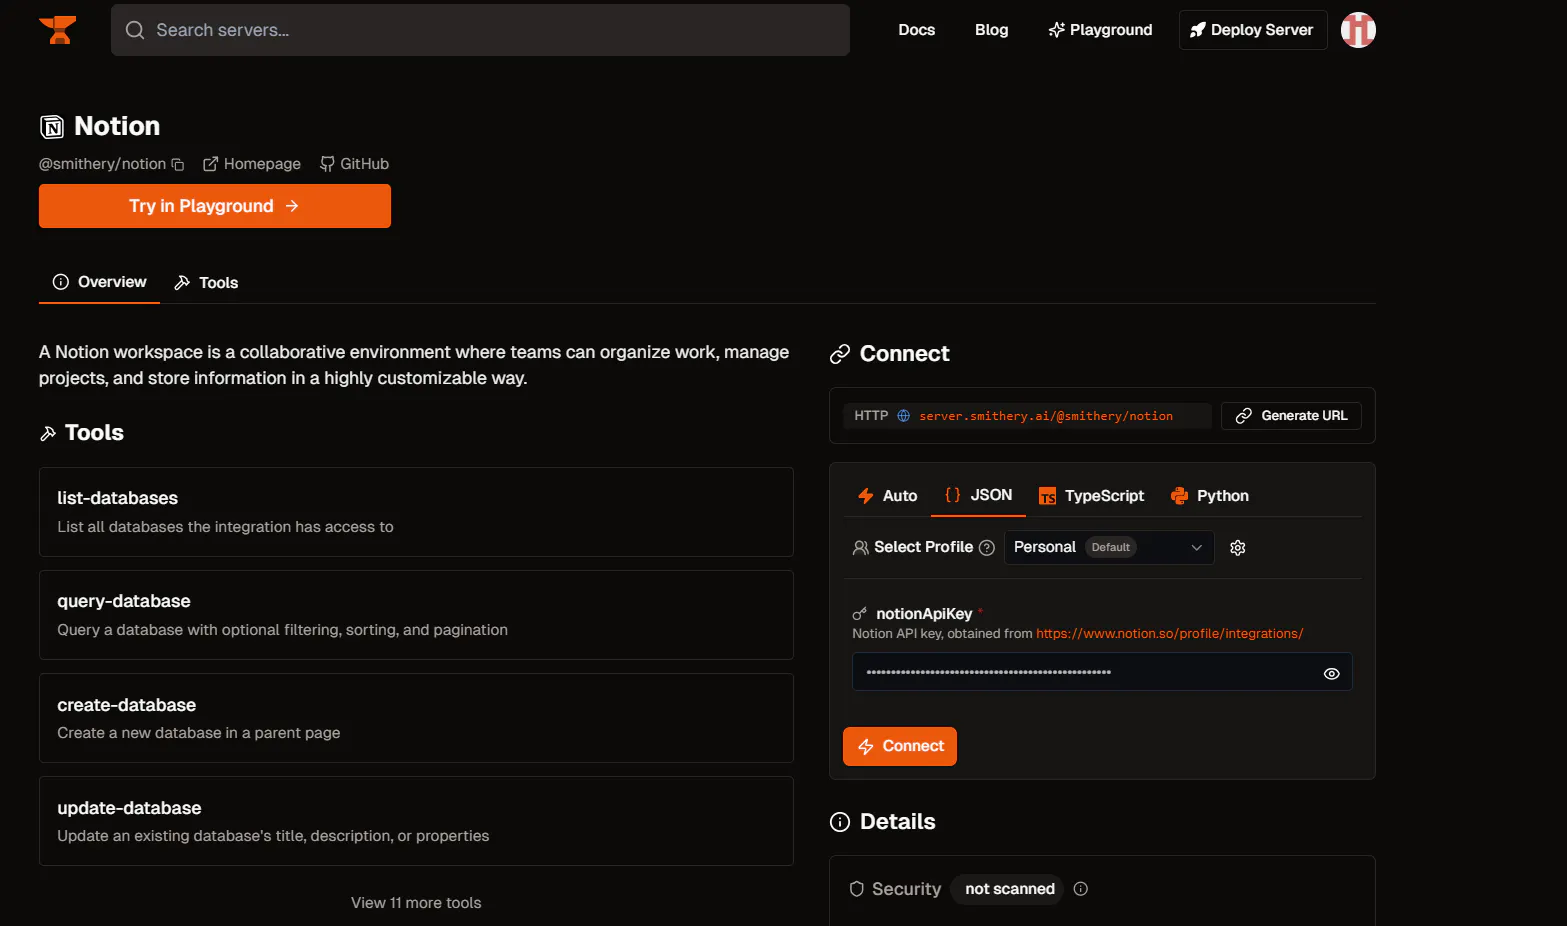Click the orange Connect button
Image resolution: width=1567 pixels, height=926 pixels.
900,746
